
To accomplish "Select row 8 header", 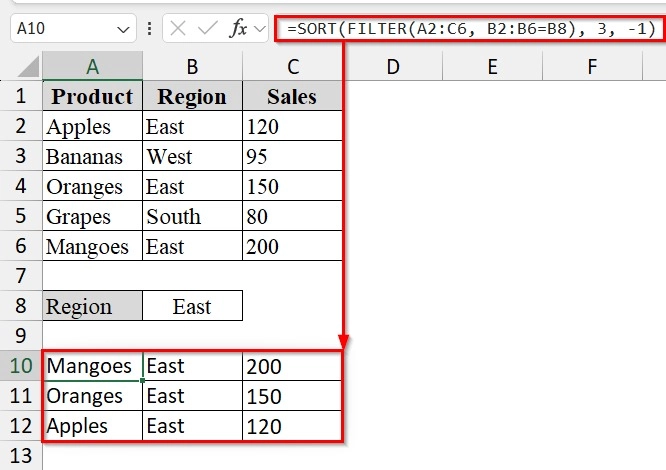I will (20, 307).
